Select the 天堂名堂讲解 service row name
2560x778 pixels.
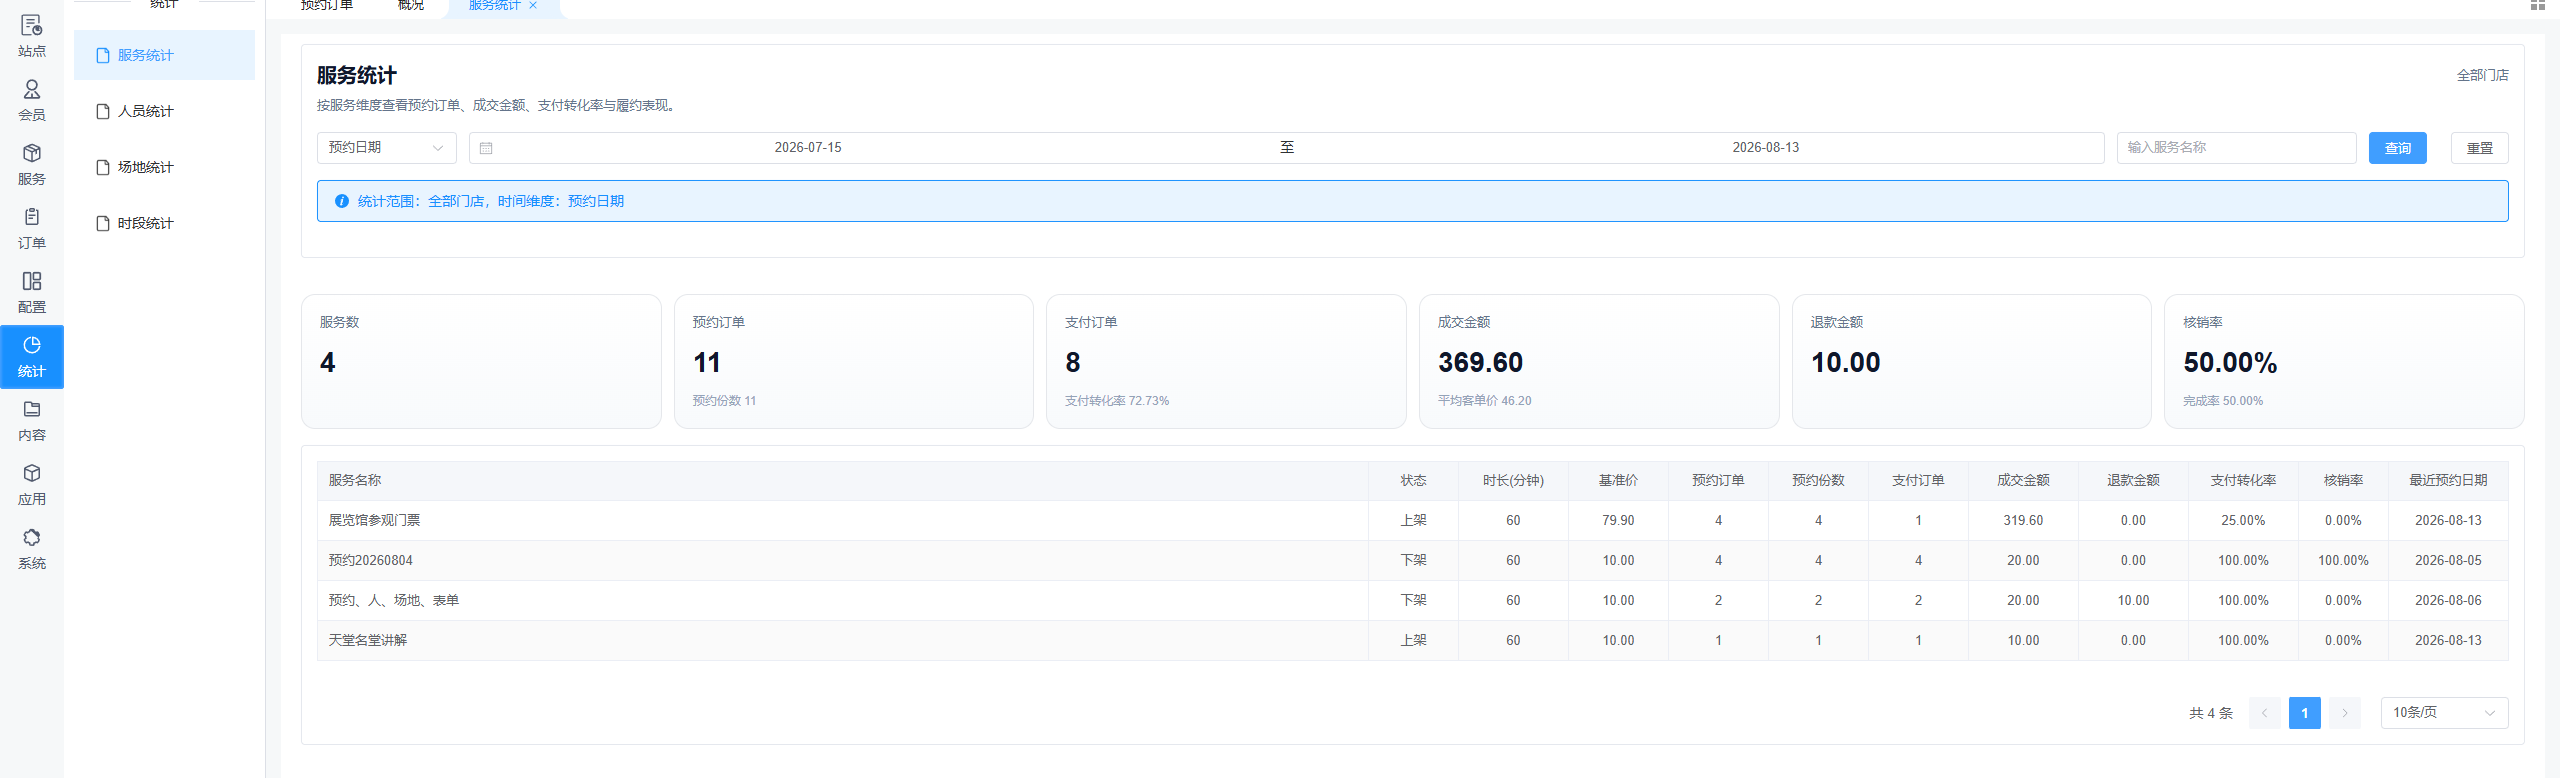[x=368, y=641]
